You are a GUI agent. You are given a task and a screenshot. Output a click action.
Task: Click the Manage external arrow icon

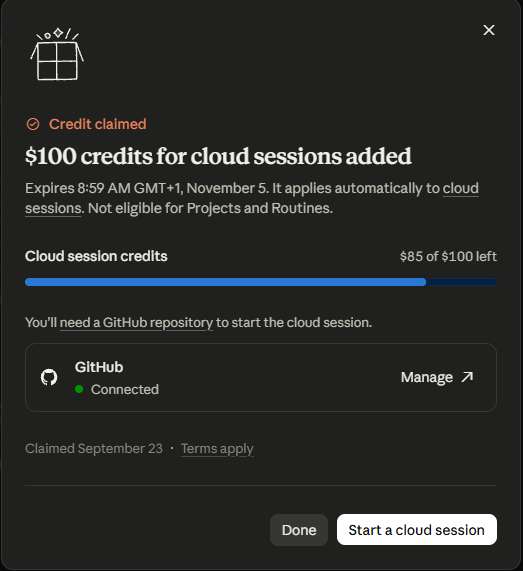click(x=467, y=377)
